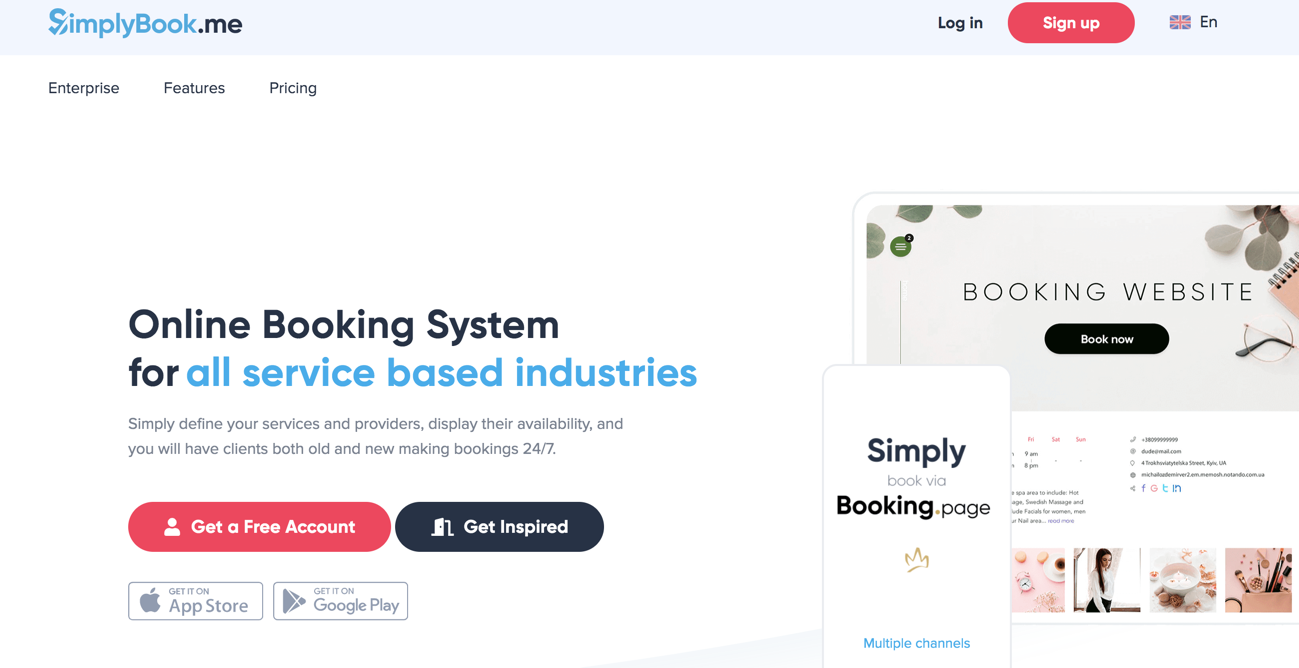Click the dude@mail.com email text

pos(1161,451)
